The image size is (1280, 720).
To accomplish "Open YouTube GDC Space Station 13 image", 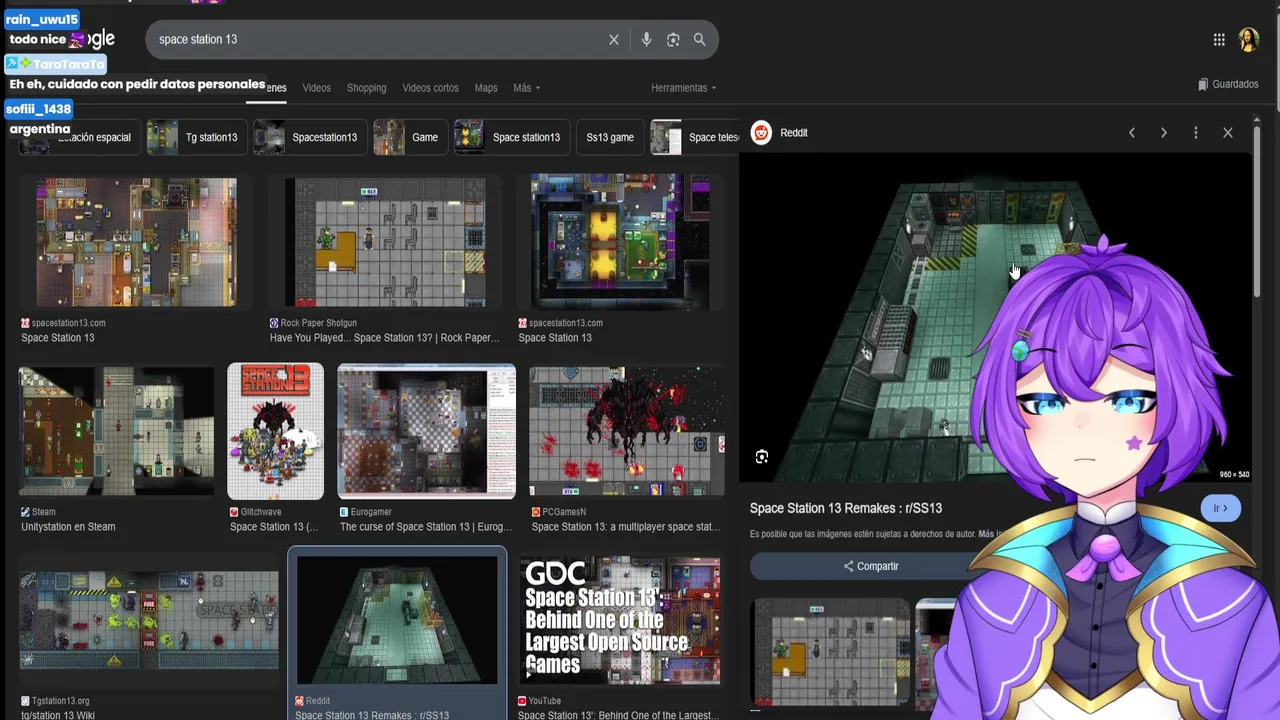I will [x=620, y=620].
